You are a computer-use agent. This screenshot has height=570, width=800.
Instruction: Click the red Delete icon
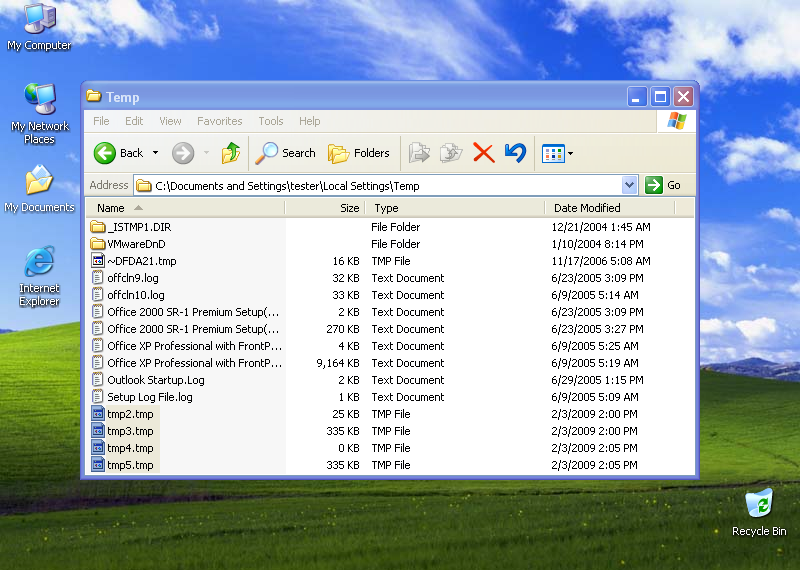click(x=484, y=153)
